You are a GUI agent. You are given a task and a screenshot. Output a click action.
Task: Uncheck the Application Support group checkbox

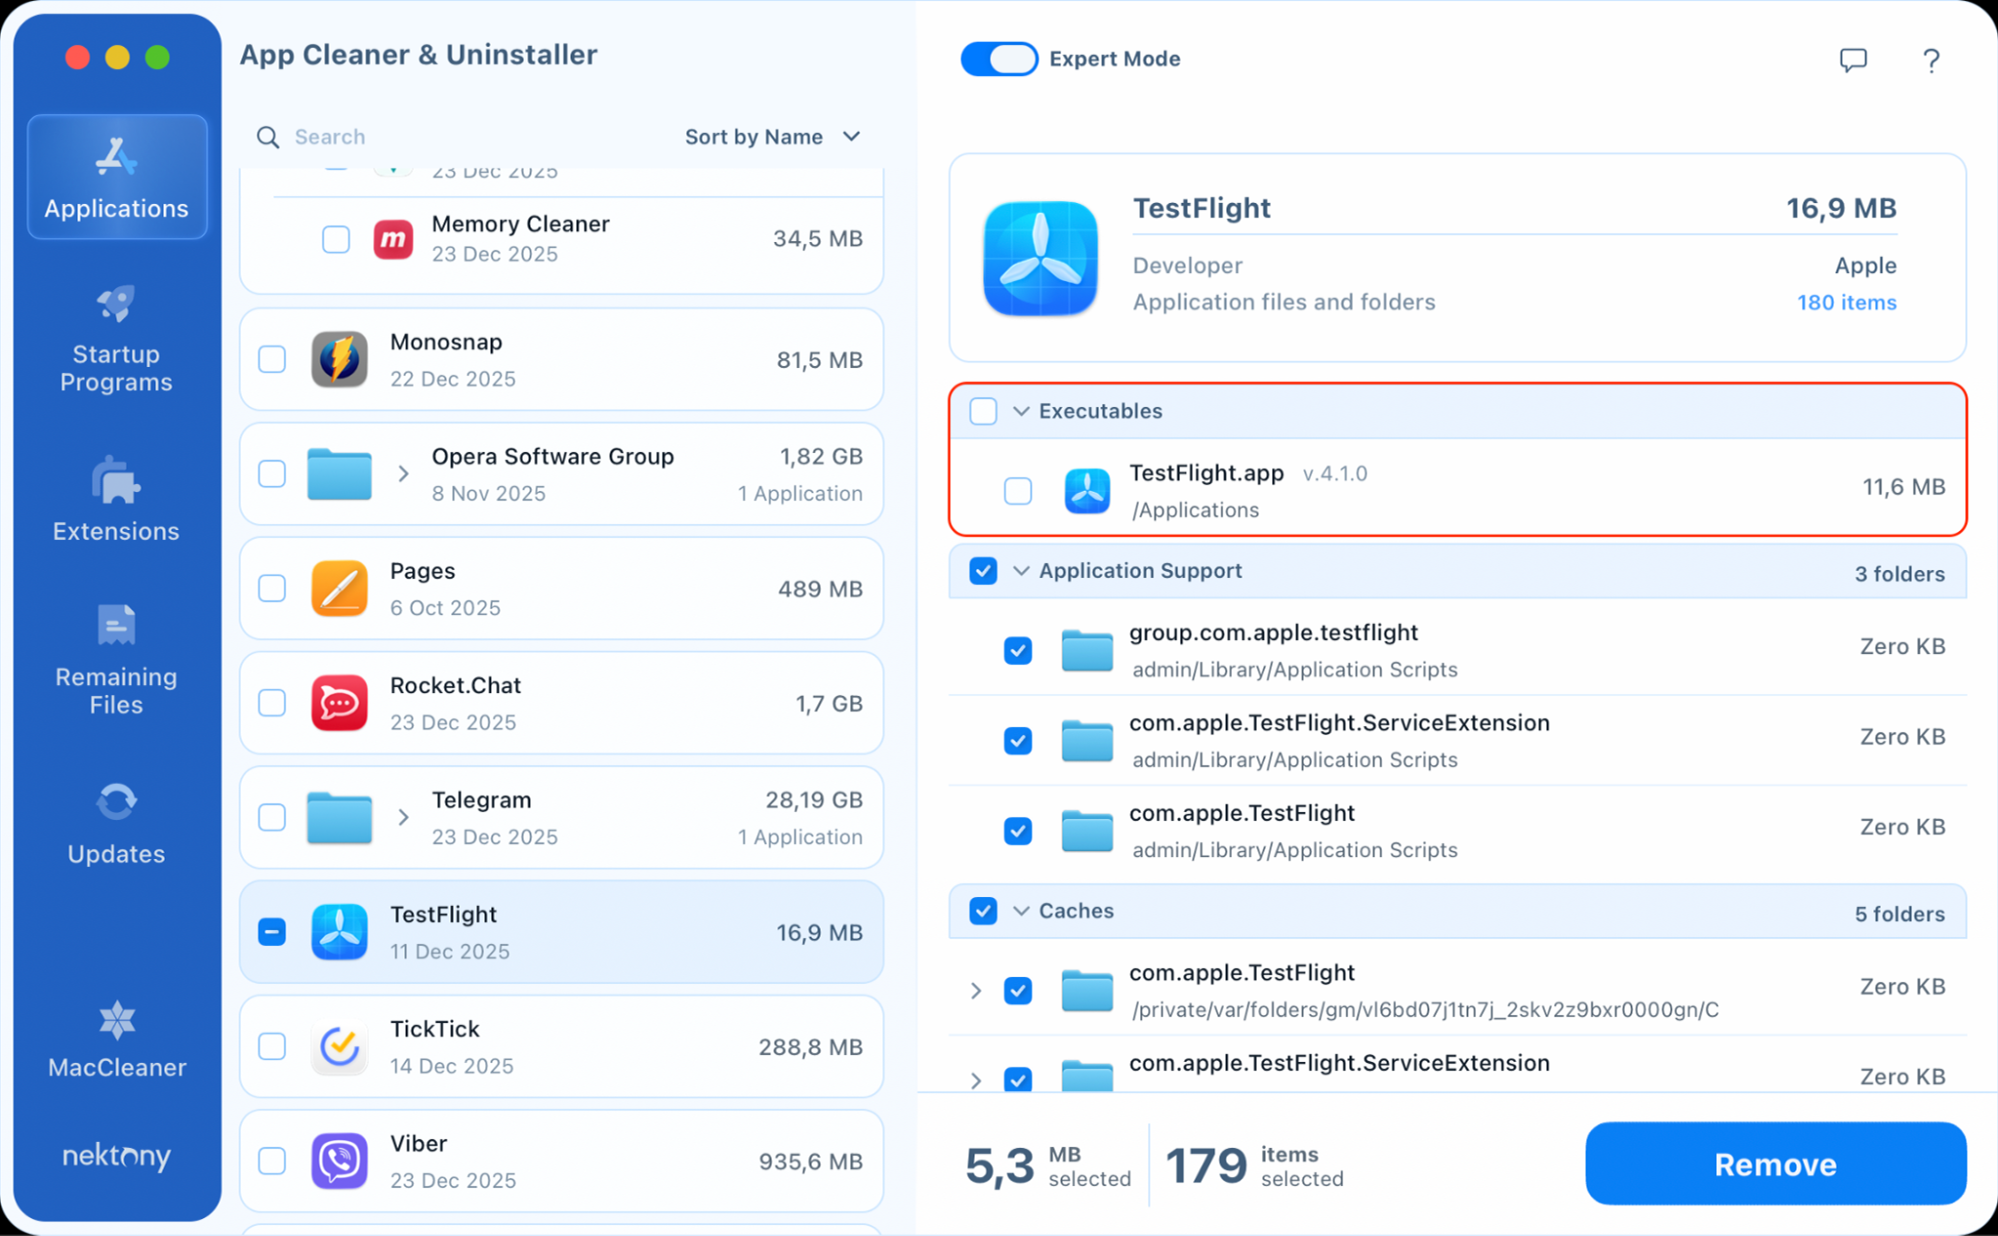click(983, 570)
